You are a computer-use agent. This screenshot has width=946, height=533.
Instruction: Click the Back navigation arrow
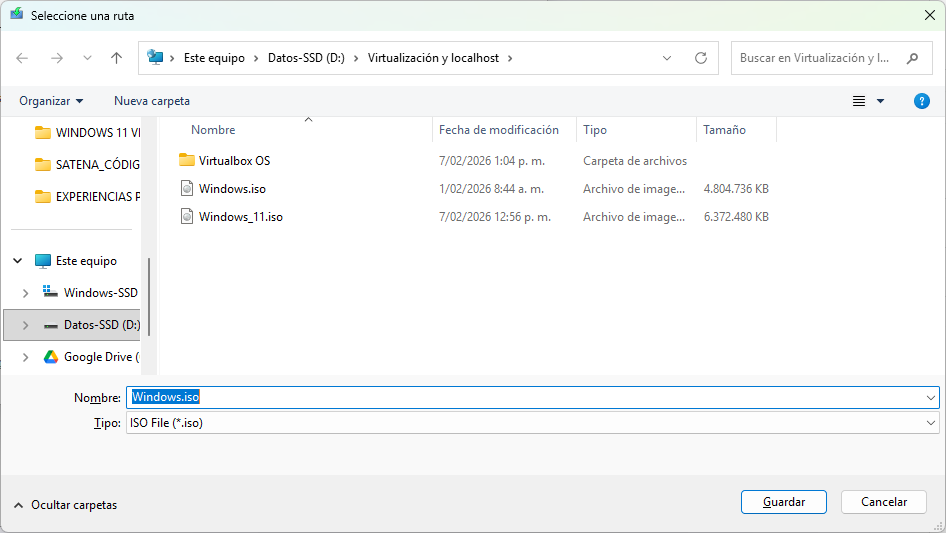click(x=22, y=58)
